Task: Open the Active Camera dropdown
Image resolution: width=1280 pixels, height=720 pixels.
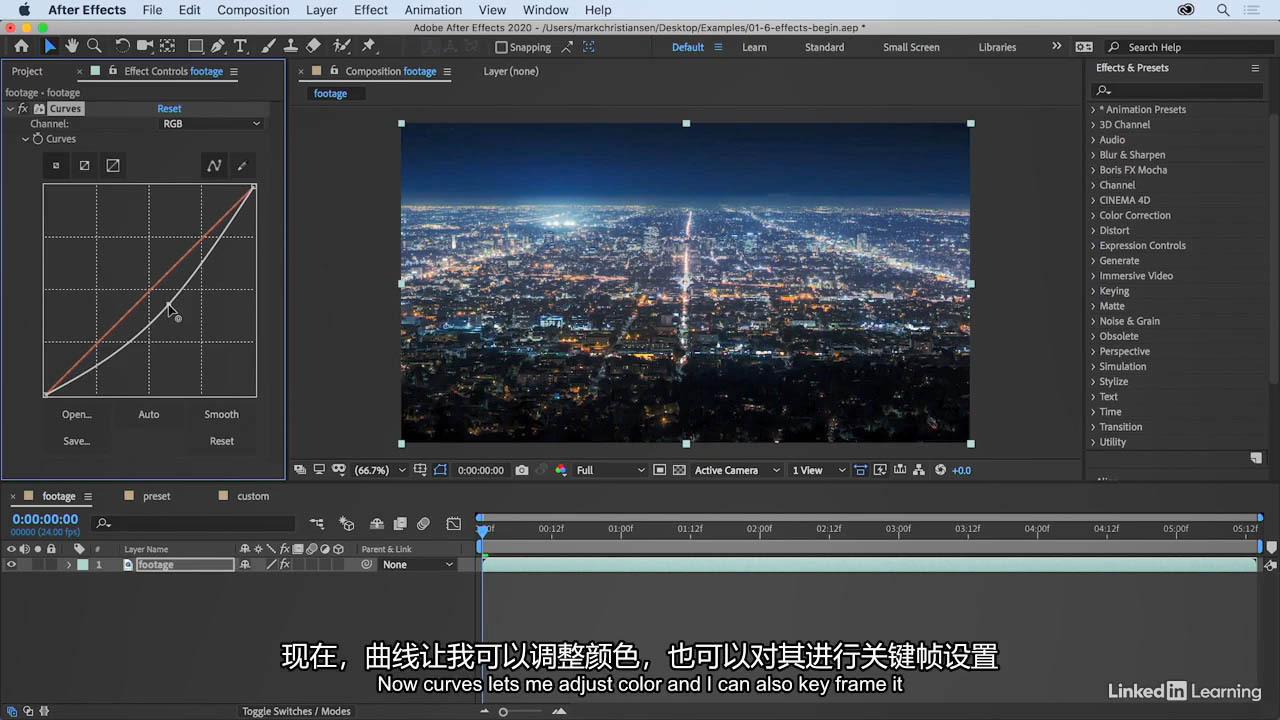Action: [x=737, y=470]
